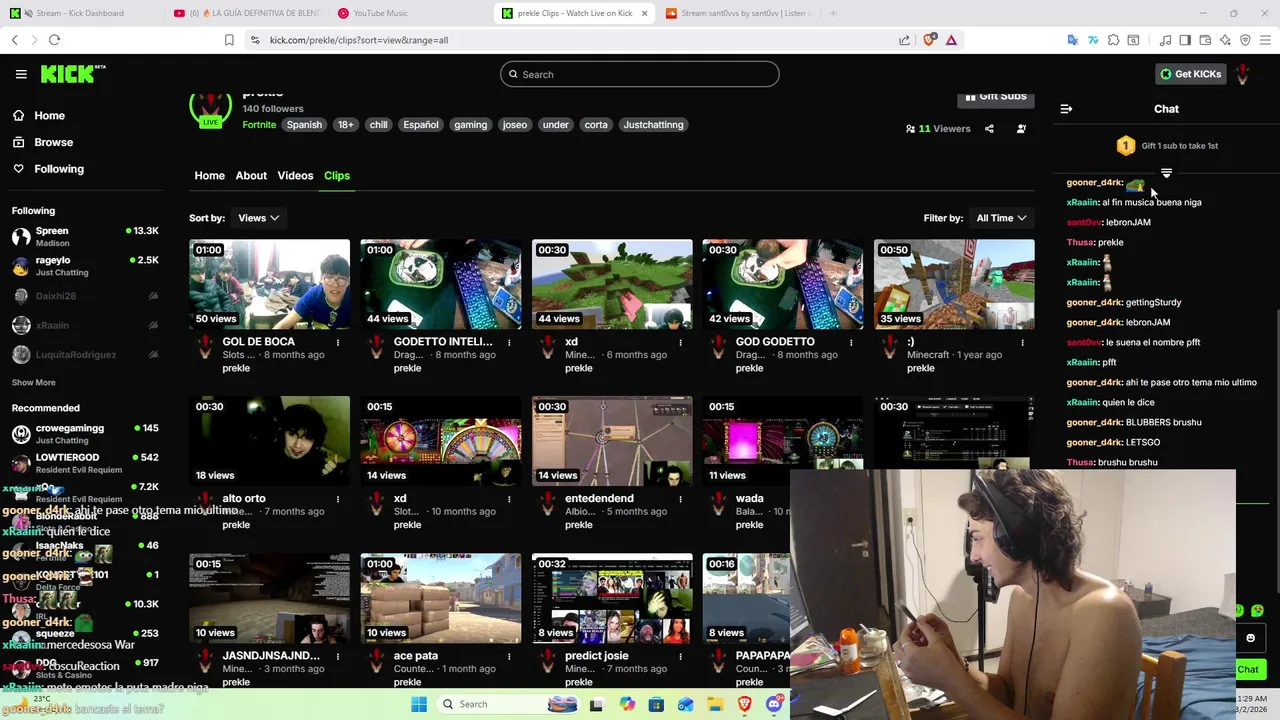Open the ace pata clip thumbnail

[x=440, y=598]
